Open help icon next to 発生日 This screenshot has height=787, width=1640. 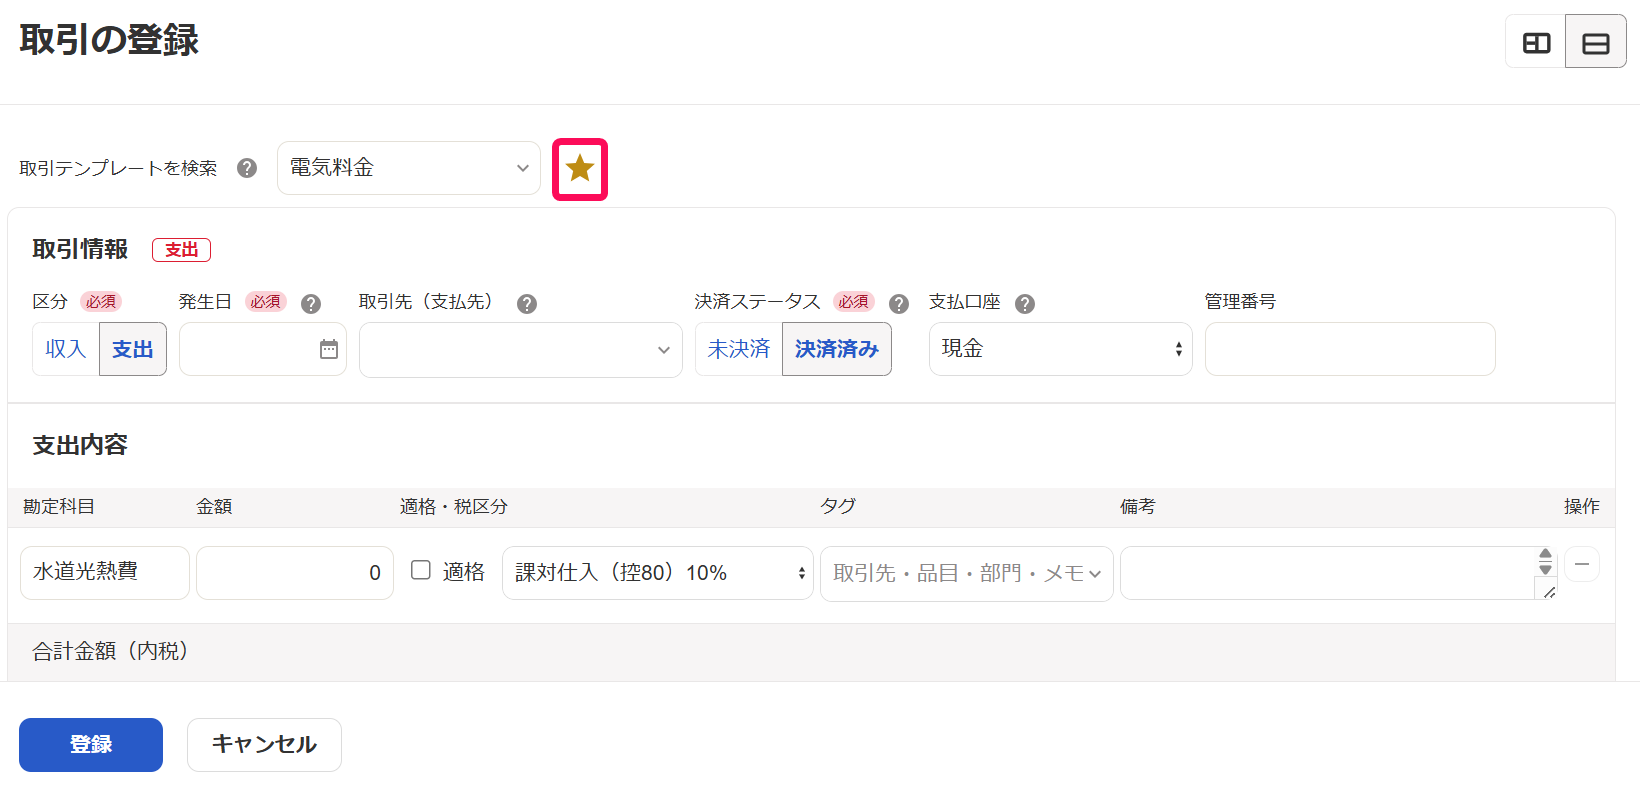click(x=311, y=303)
